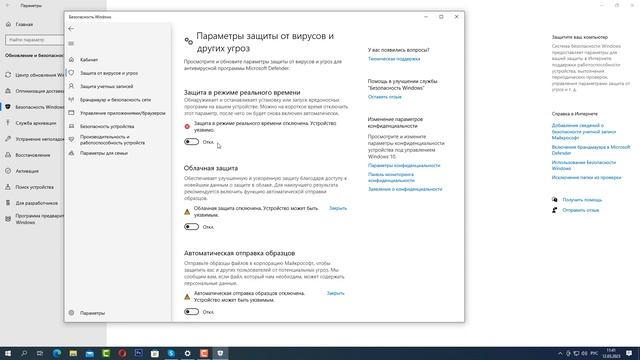The width and height of the screenshot is (640, 360).
Task: Open the input language indicator РУС
Action: (594, 353)
